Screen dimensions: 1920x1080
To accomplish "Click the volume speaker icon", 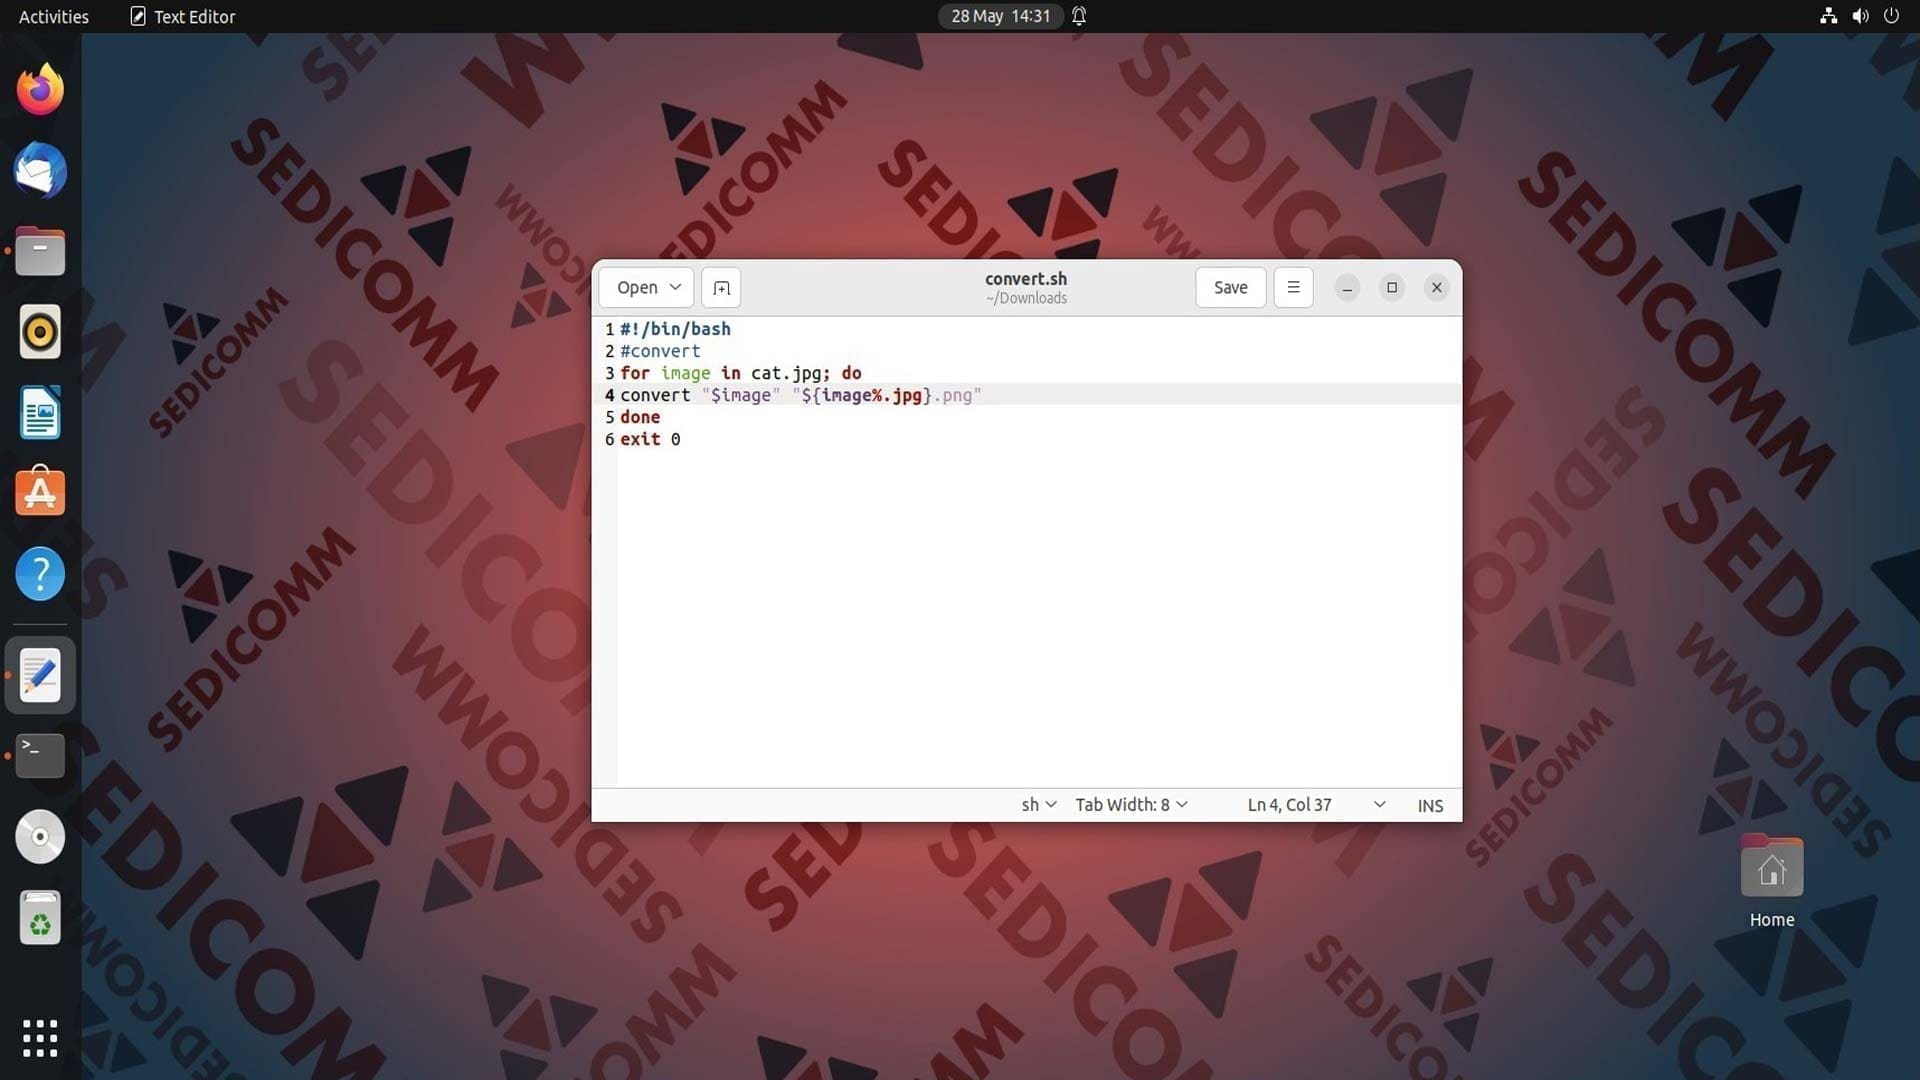I will pyautogui.click(x=1860, y=16).
